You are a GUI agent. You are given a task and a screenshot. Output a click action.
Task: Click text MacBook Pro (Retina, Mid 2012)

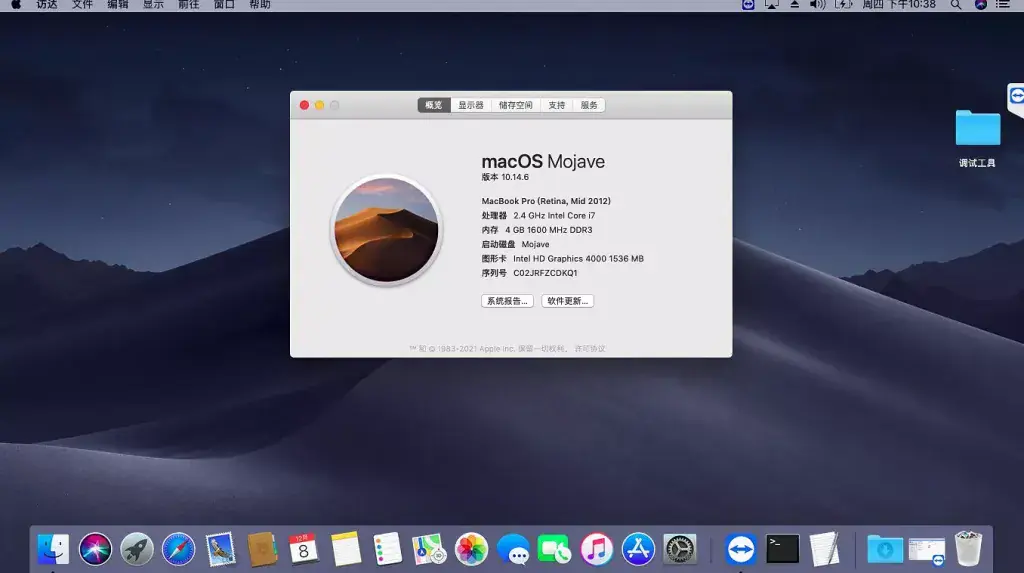tap(546, 201)
